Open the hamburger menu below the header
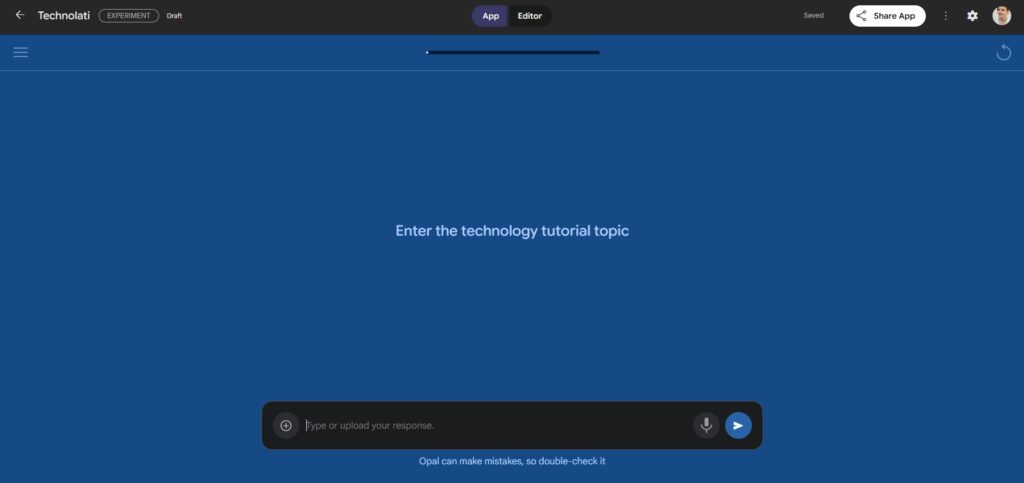This screenshot has height=483, width=1024. pos(20,52)
